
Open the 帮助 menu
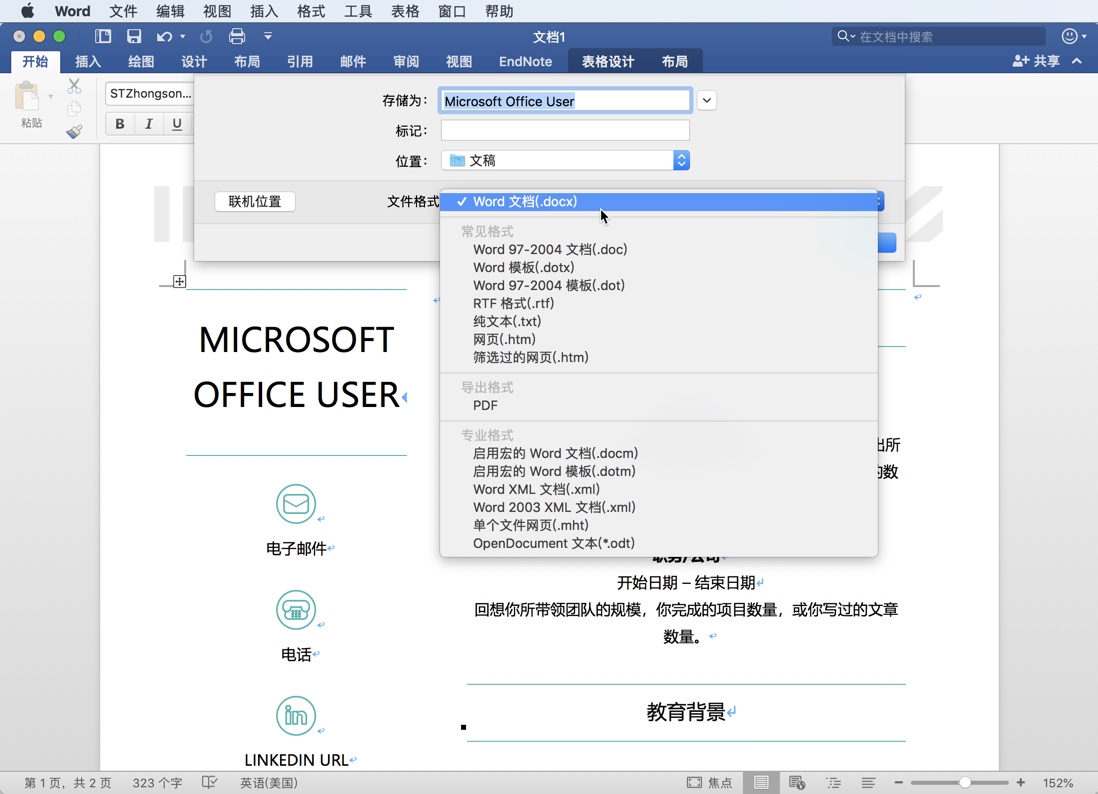click(499, 11)
